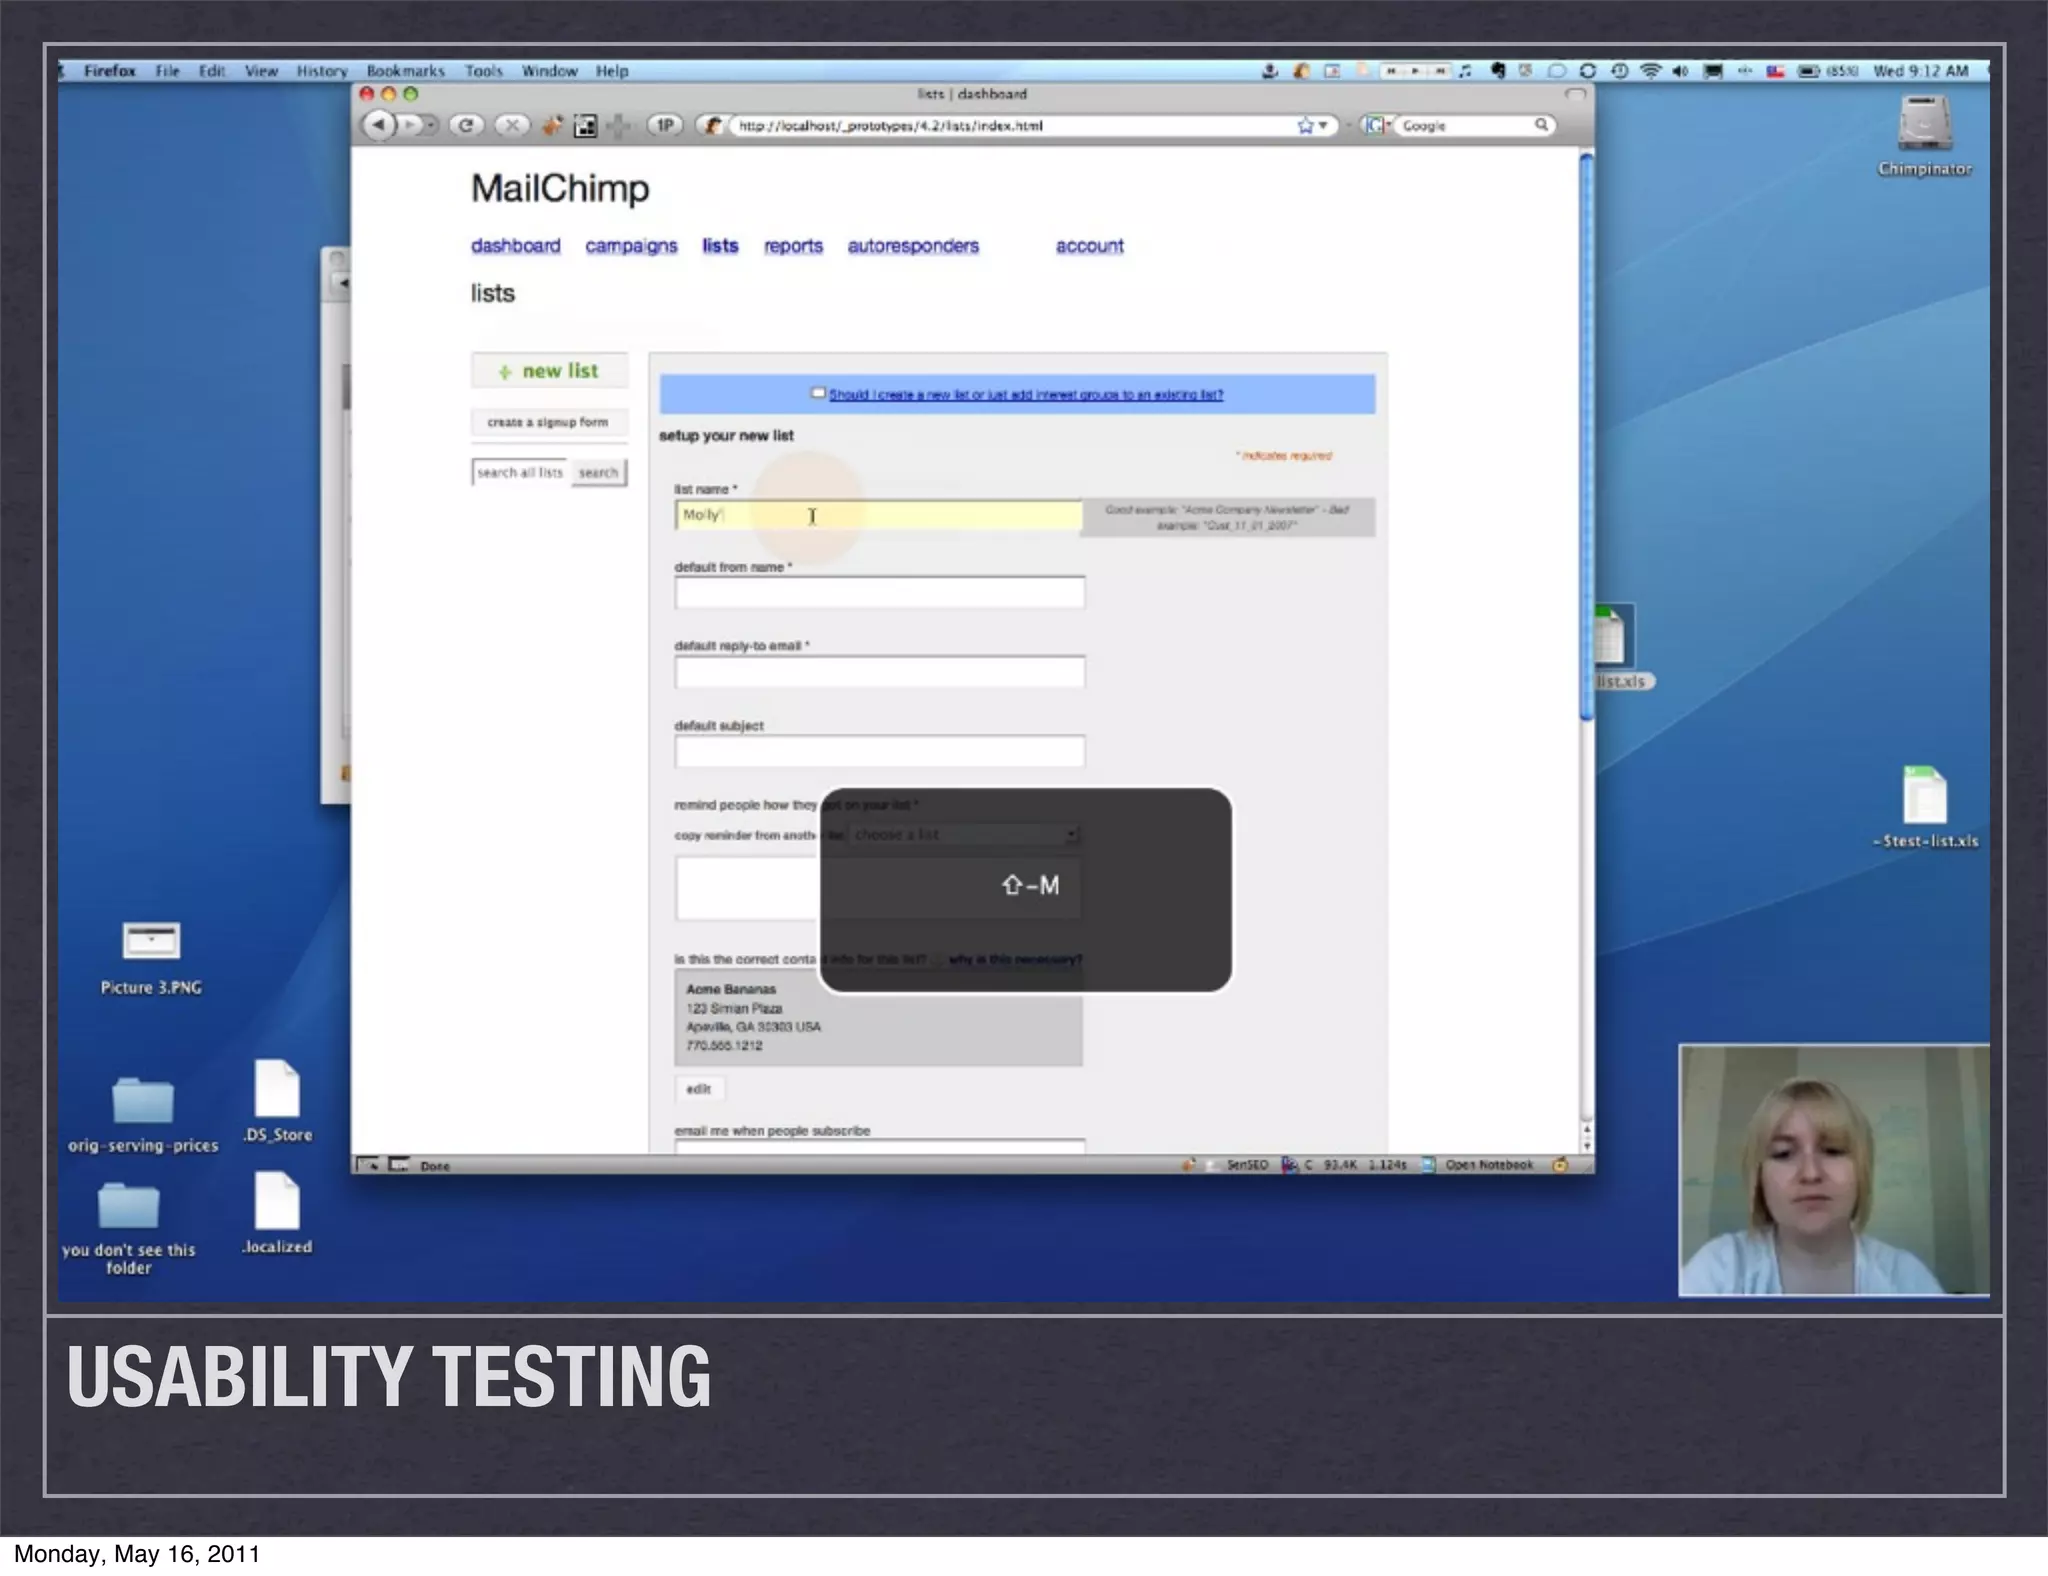Screen dimensions: 2048x1576
Task: Open the Firefox menu
Action: point(109,71)
